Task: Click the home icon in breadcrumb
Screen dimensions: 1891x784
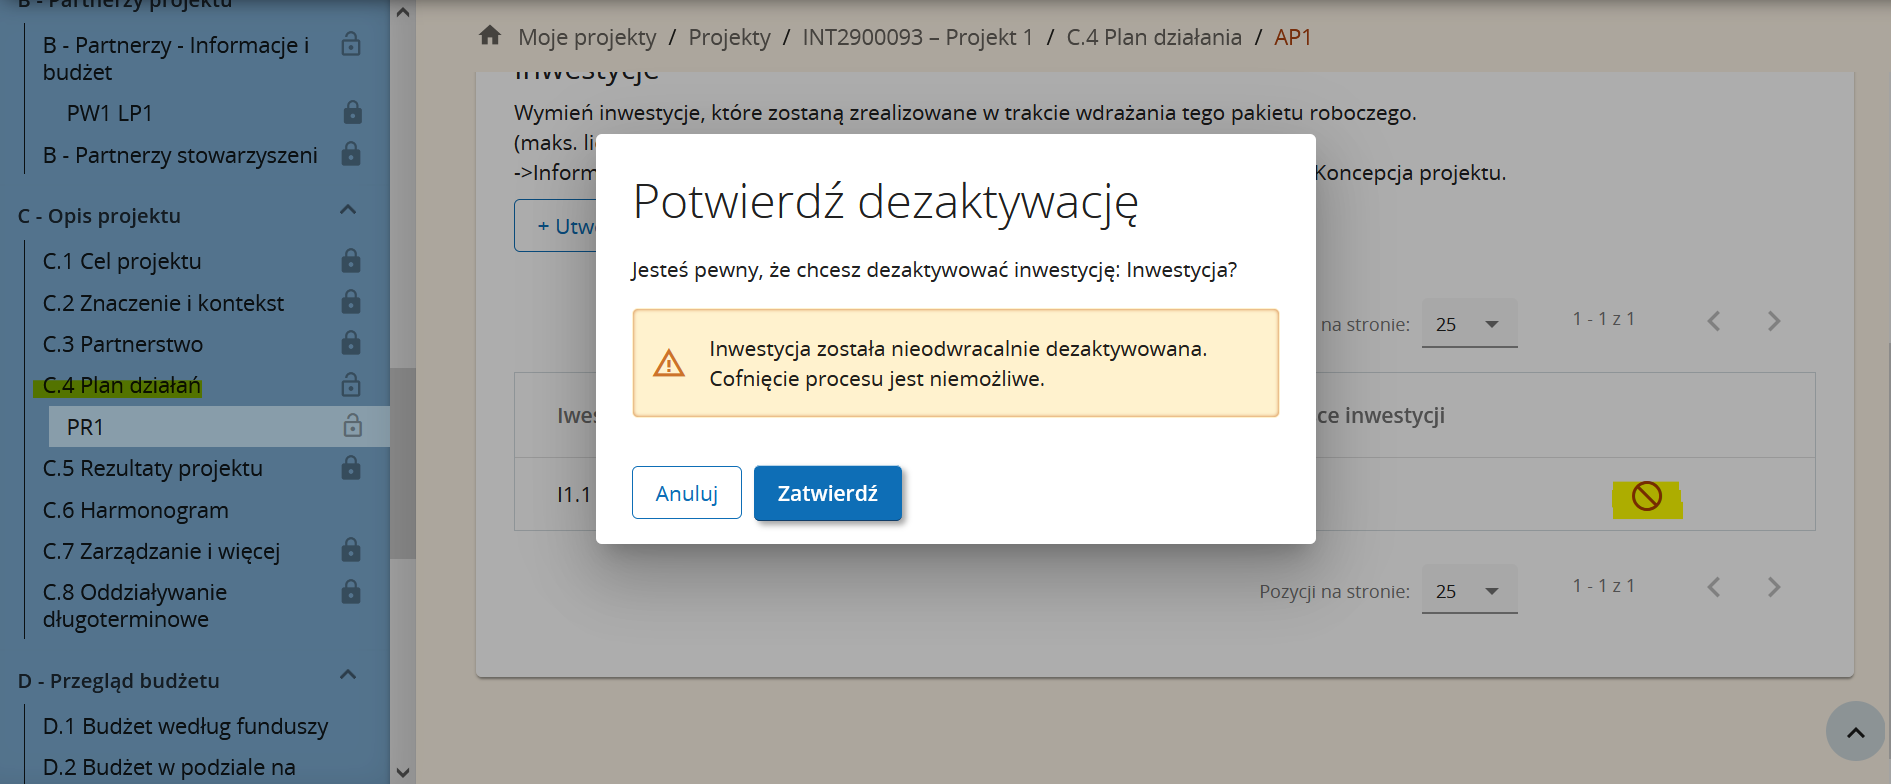Action: coord(490,36)
